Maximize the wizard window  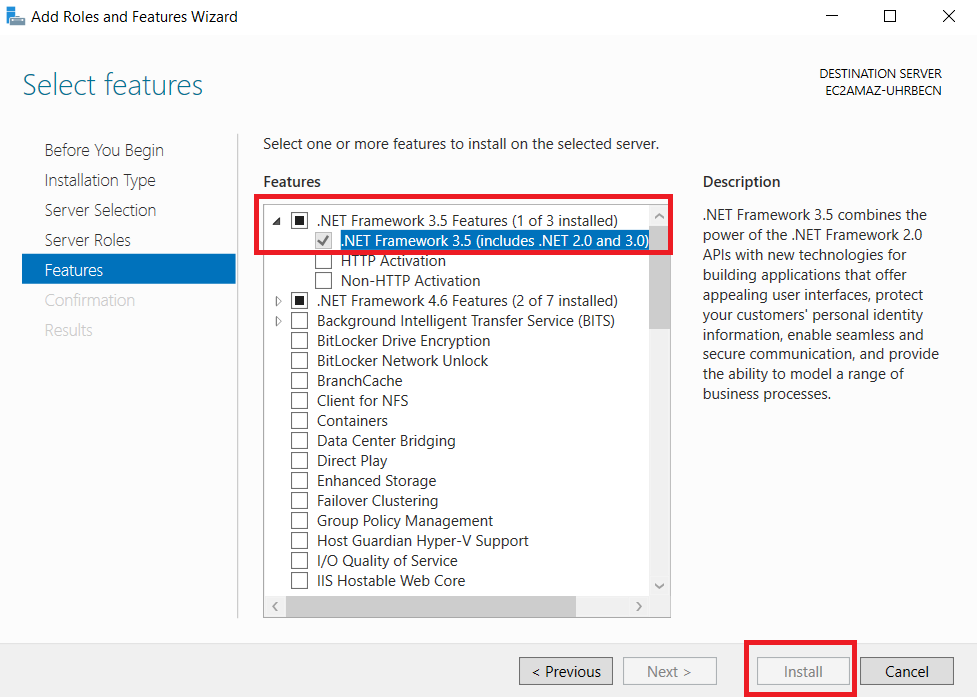point(890,16)
